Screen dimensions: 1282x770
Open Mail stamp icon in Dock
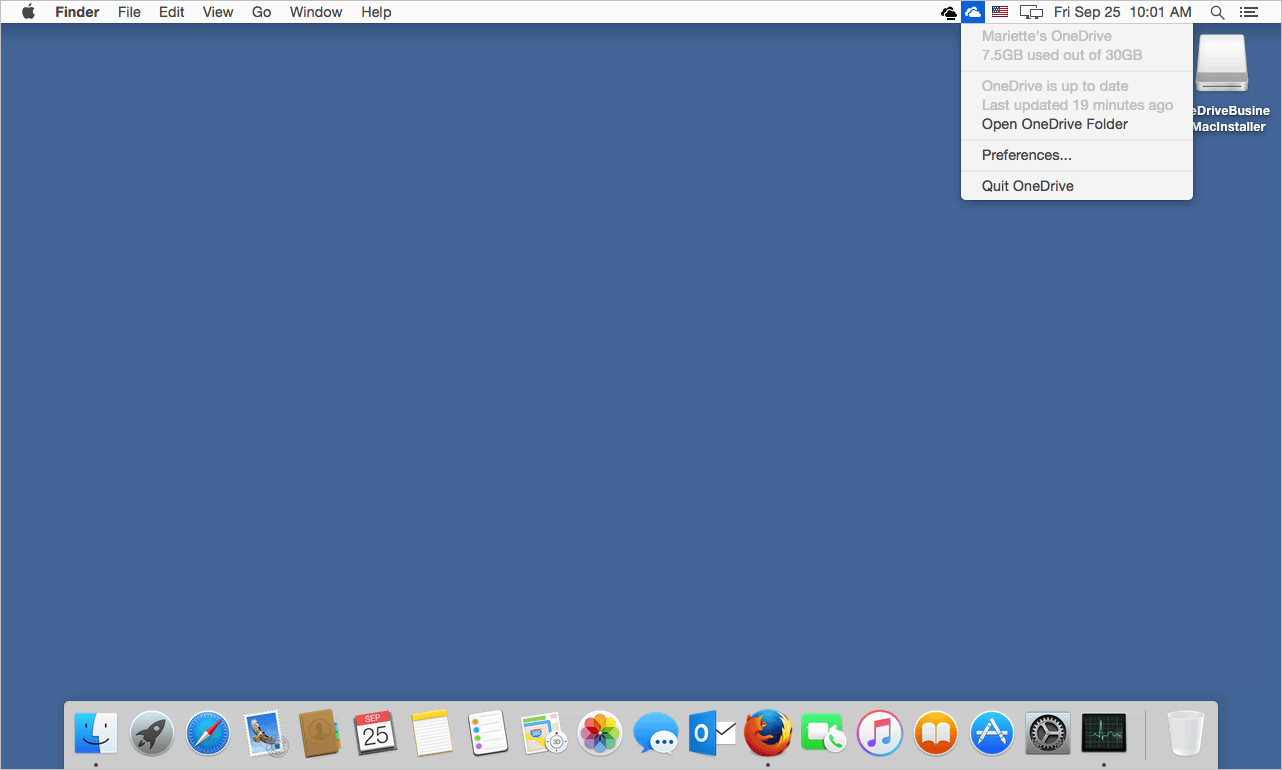[265, 733]
